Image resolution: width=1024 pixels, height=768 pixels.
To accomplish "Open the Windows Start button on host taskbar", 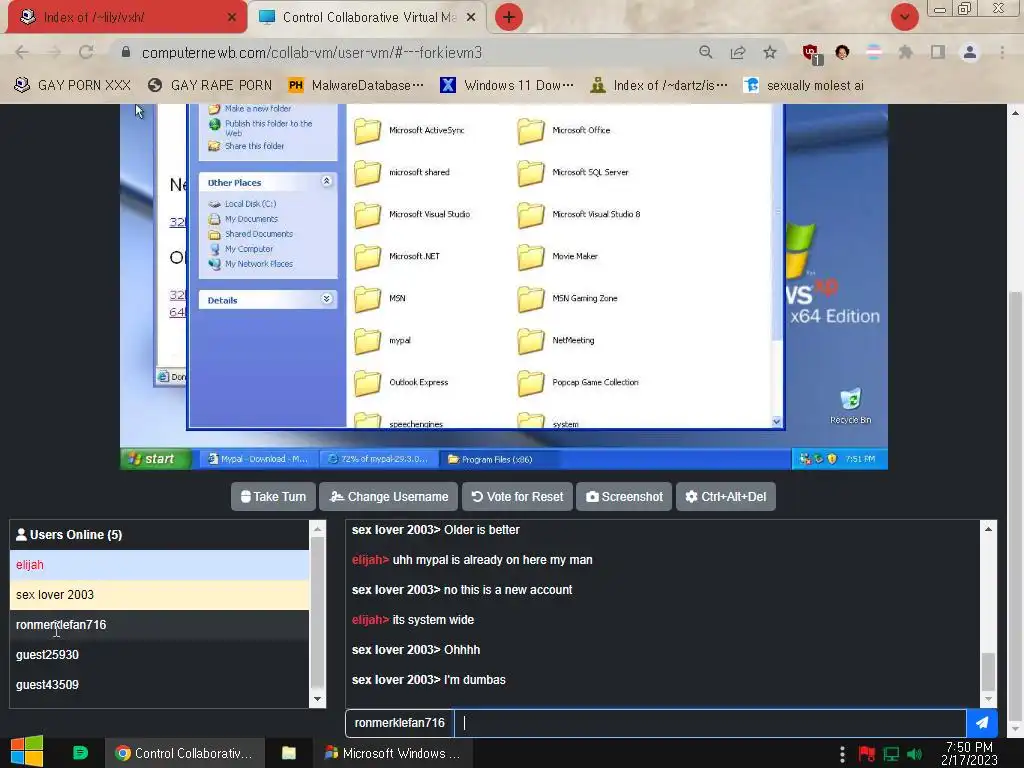I will [x=27, y=752].
